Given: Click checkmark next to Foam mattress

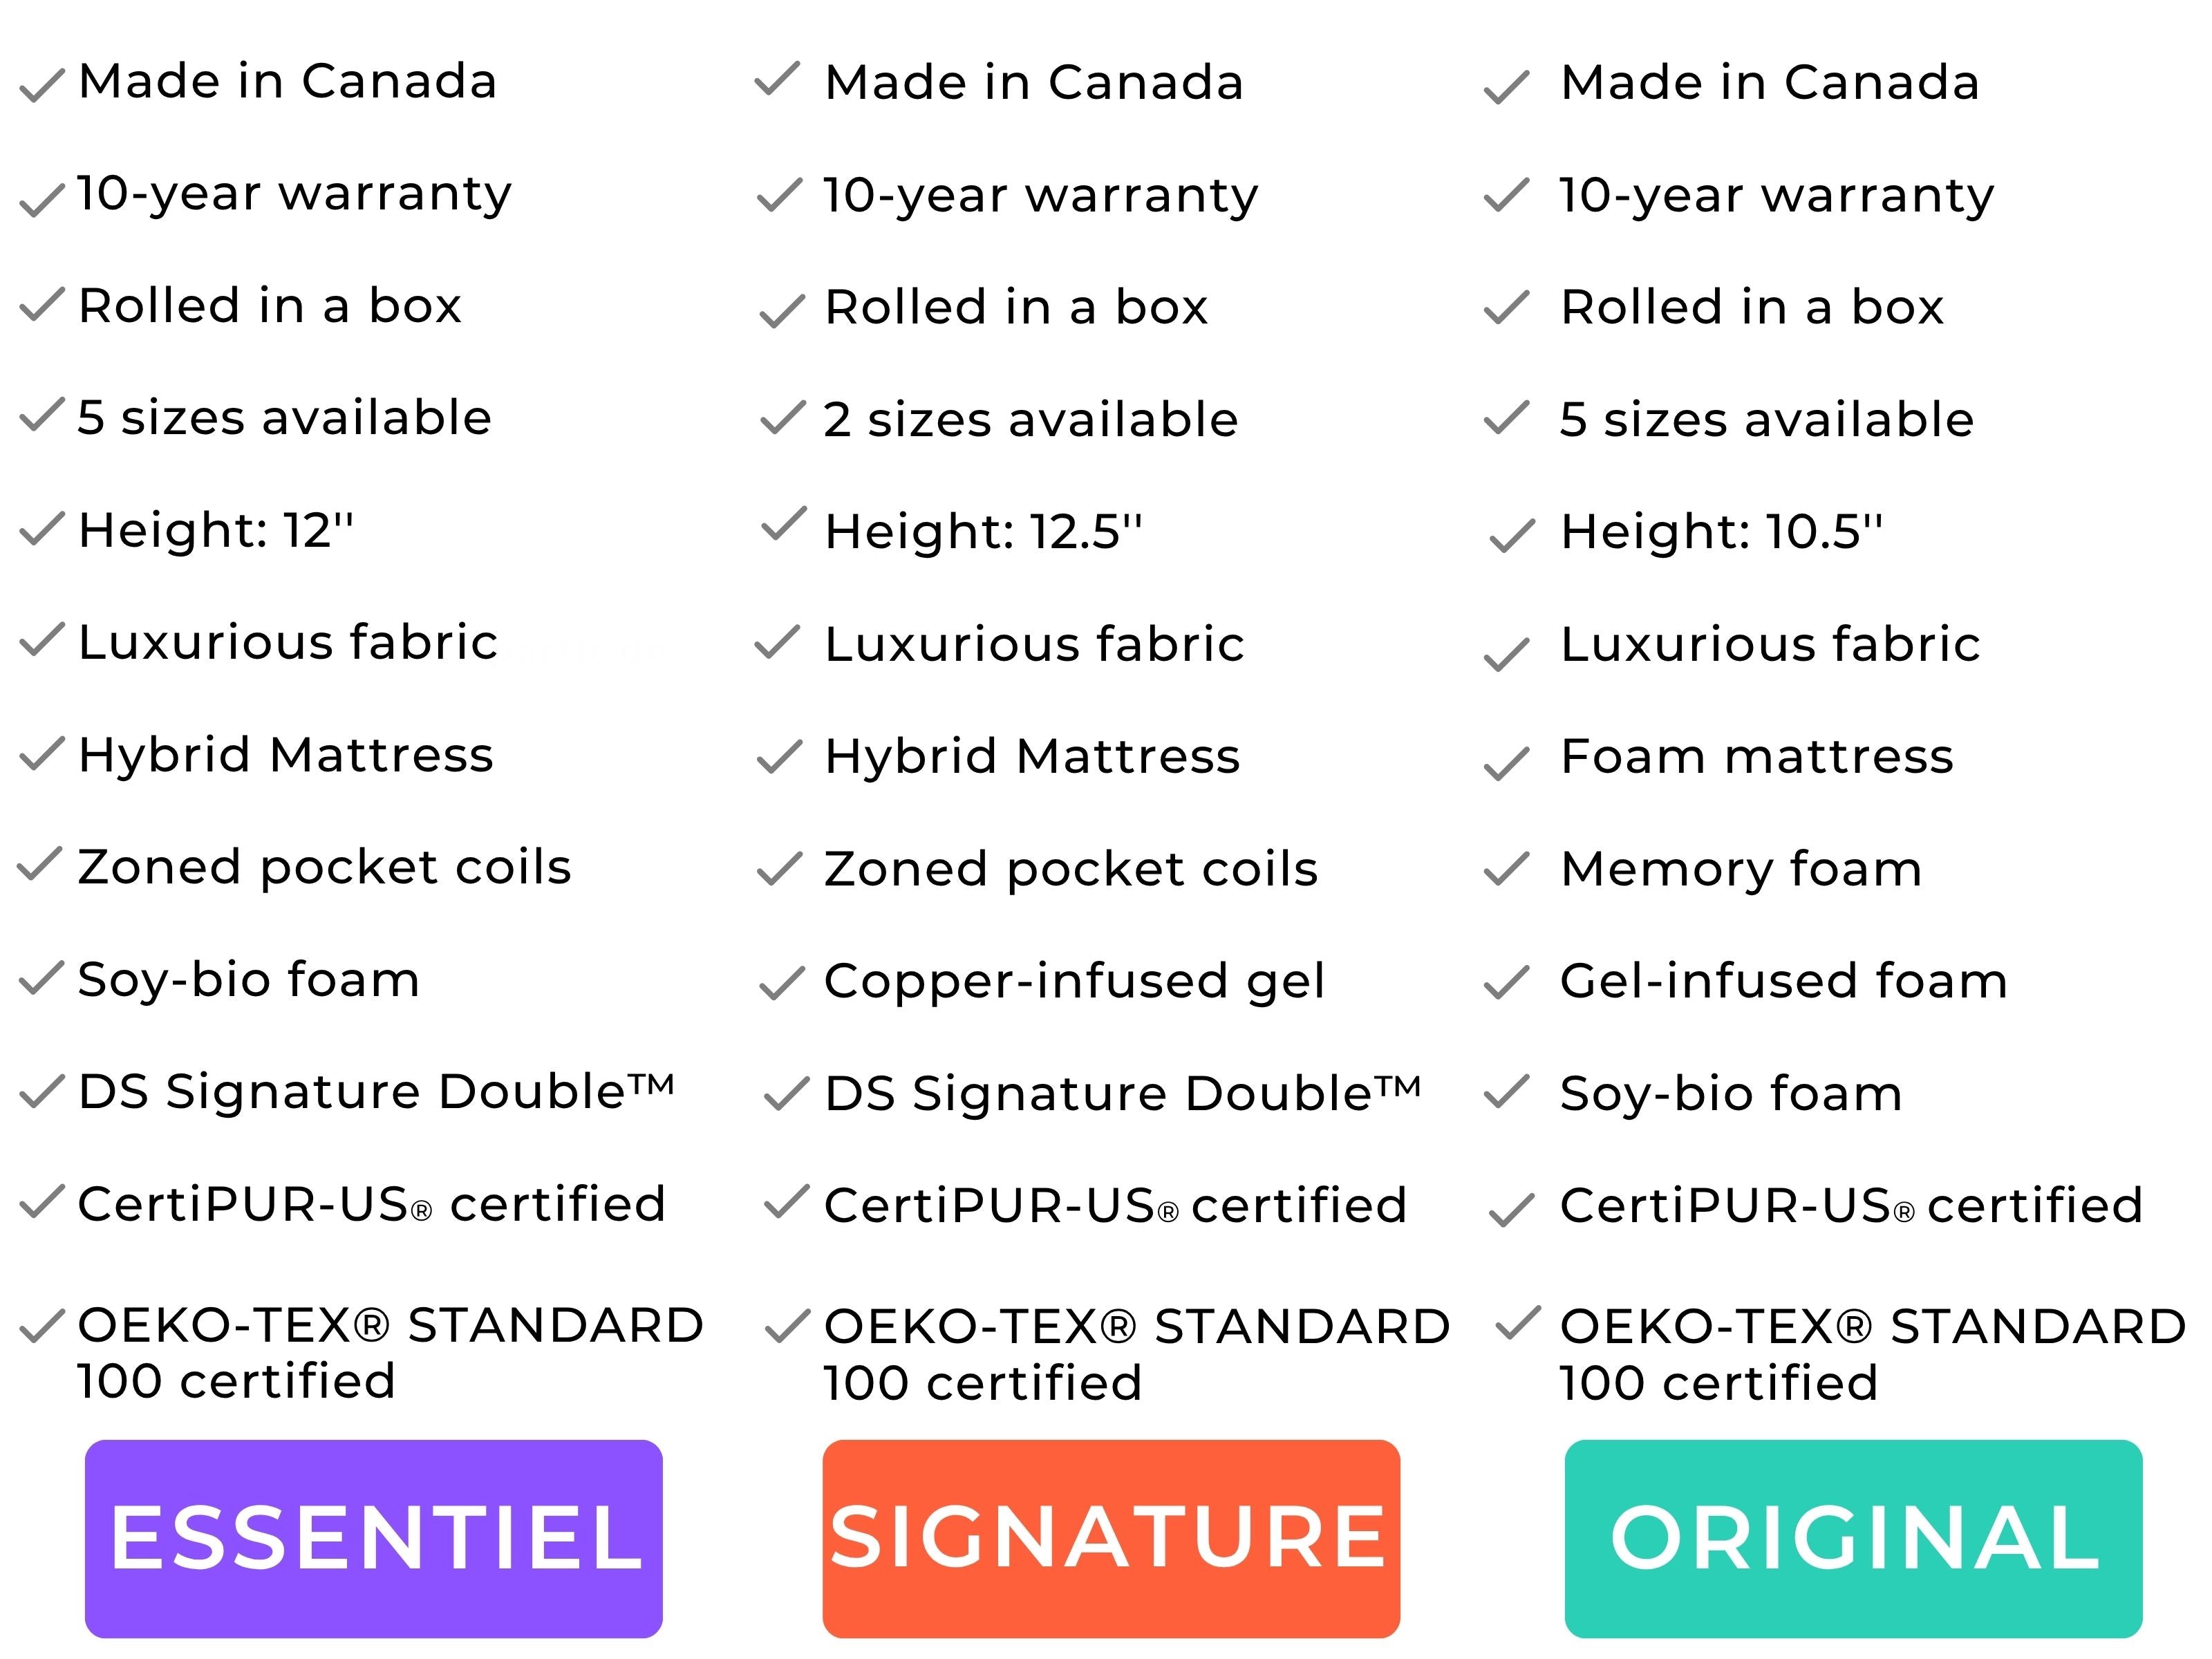Looking at the screenshot, I should click(1506, 763).
